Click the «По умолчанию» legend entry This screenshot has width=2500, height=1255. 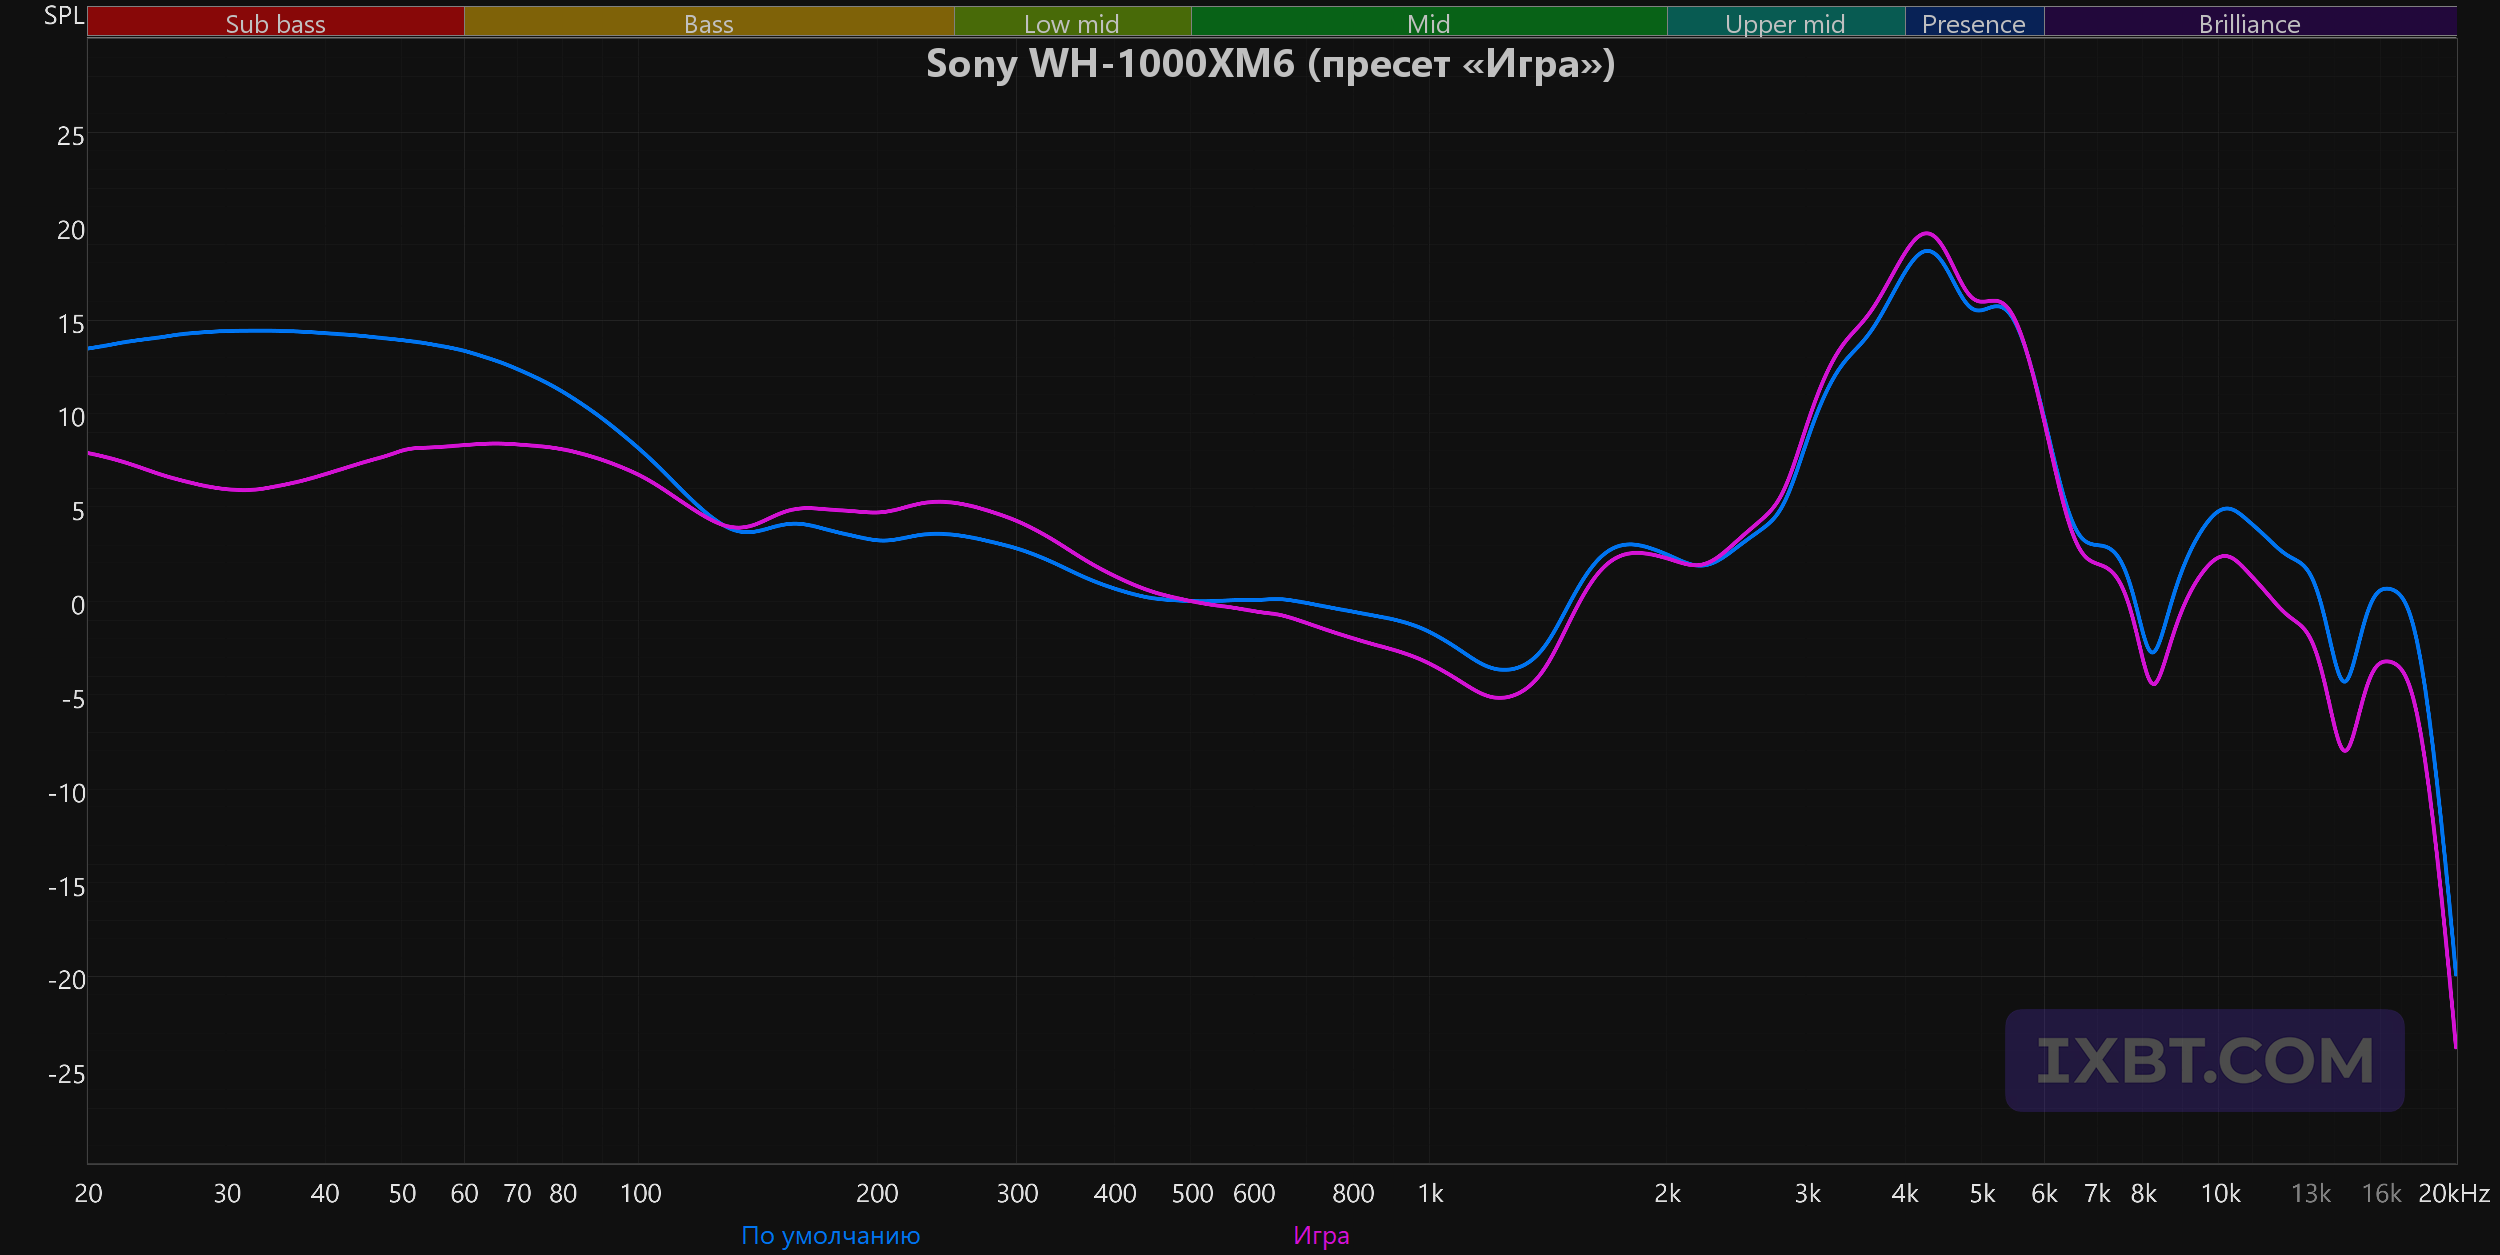[x=831, y=1236]
